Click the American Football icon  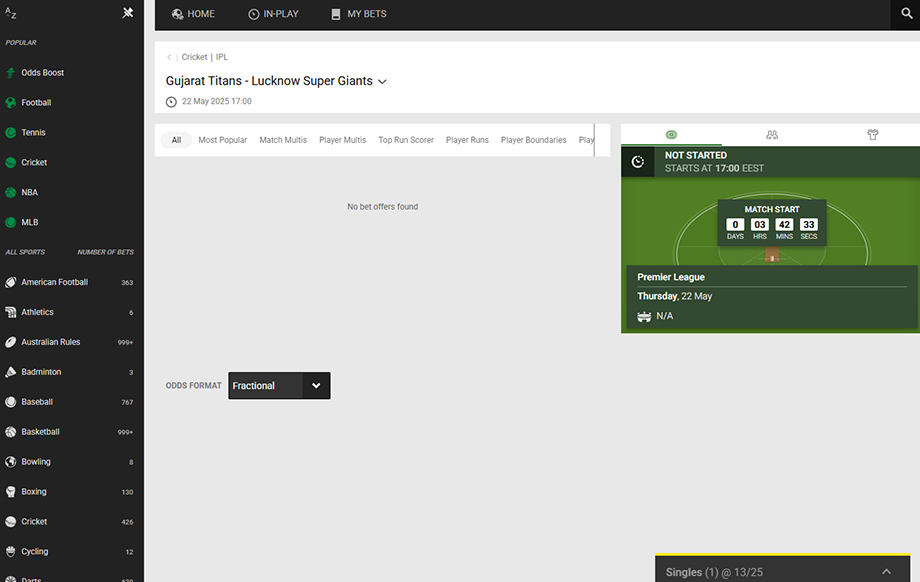click(11, 282)
